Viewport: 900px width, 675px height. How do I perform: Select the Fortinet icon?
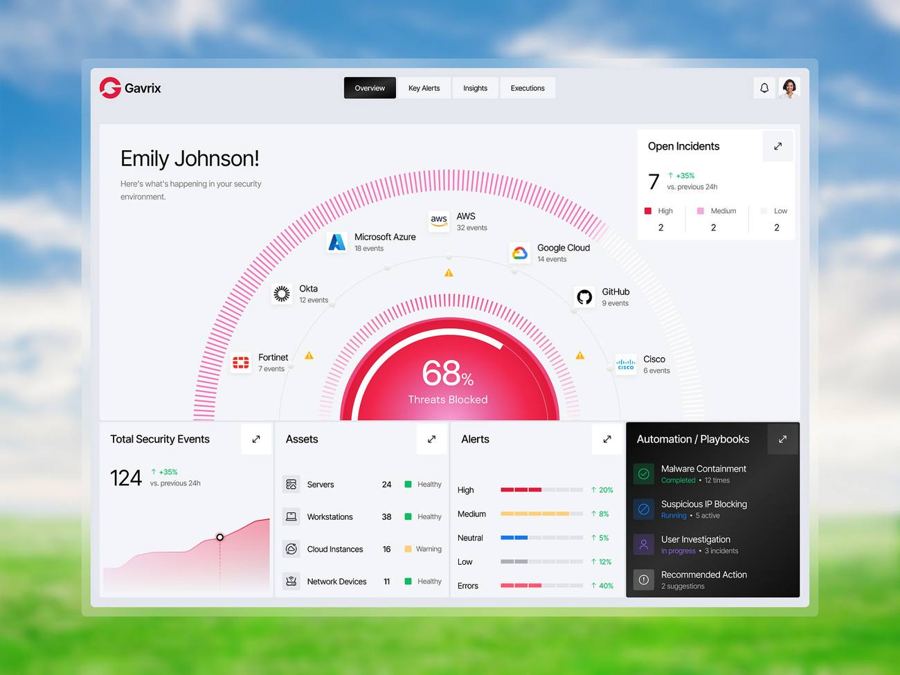241,363
